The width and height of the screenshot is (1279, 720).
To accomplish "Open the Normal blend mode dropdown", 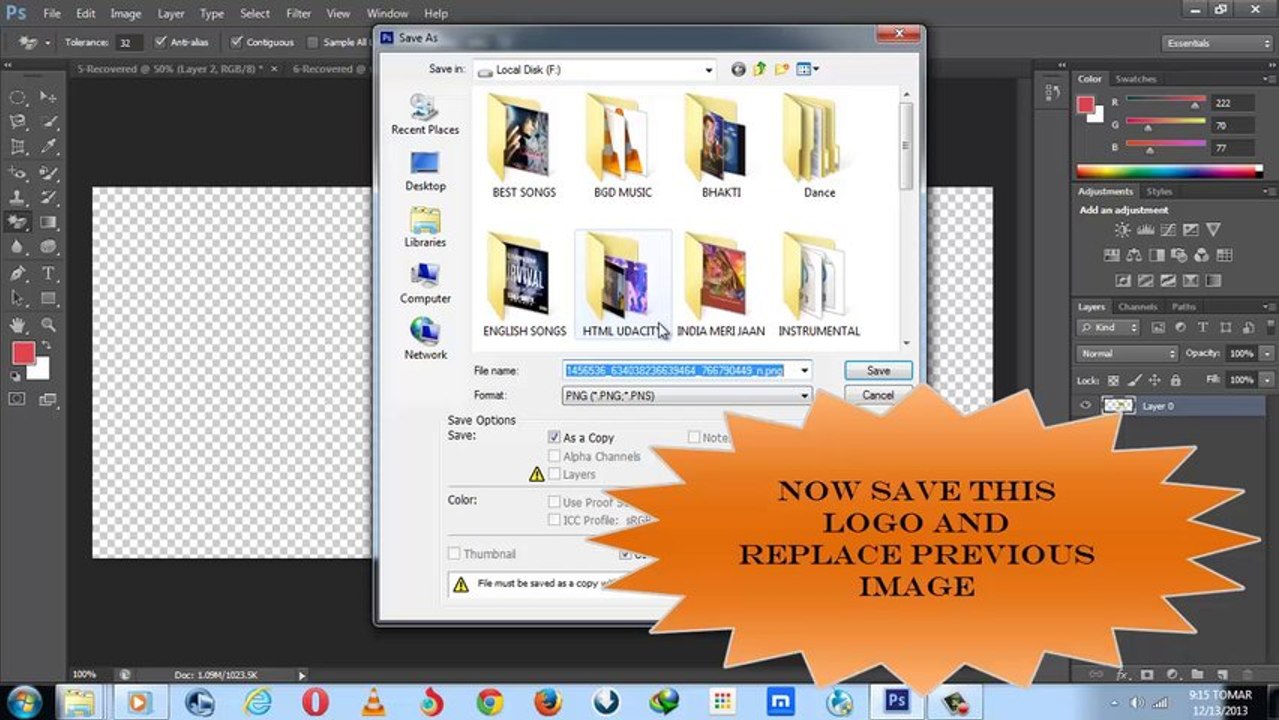I will tap(1128, 353).
